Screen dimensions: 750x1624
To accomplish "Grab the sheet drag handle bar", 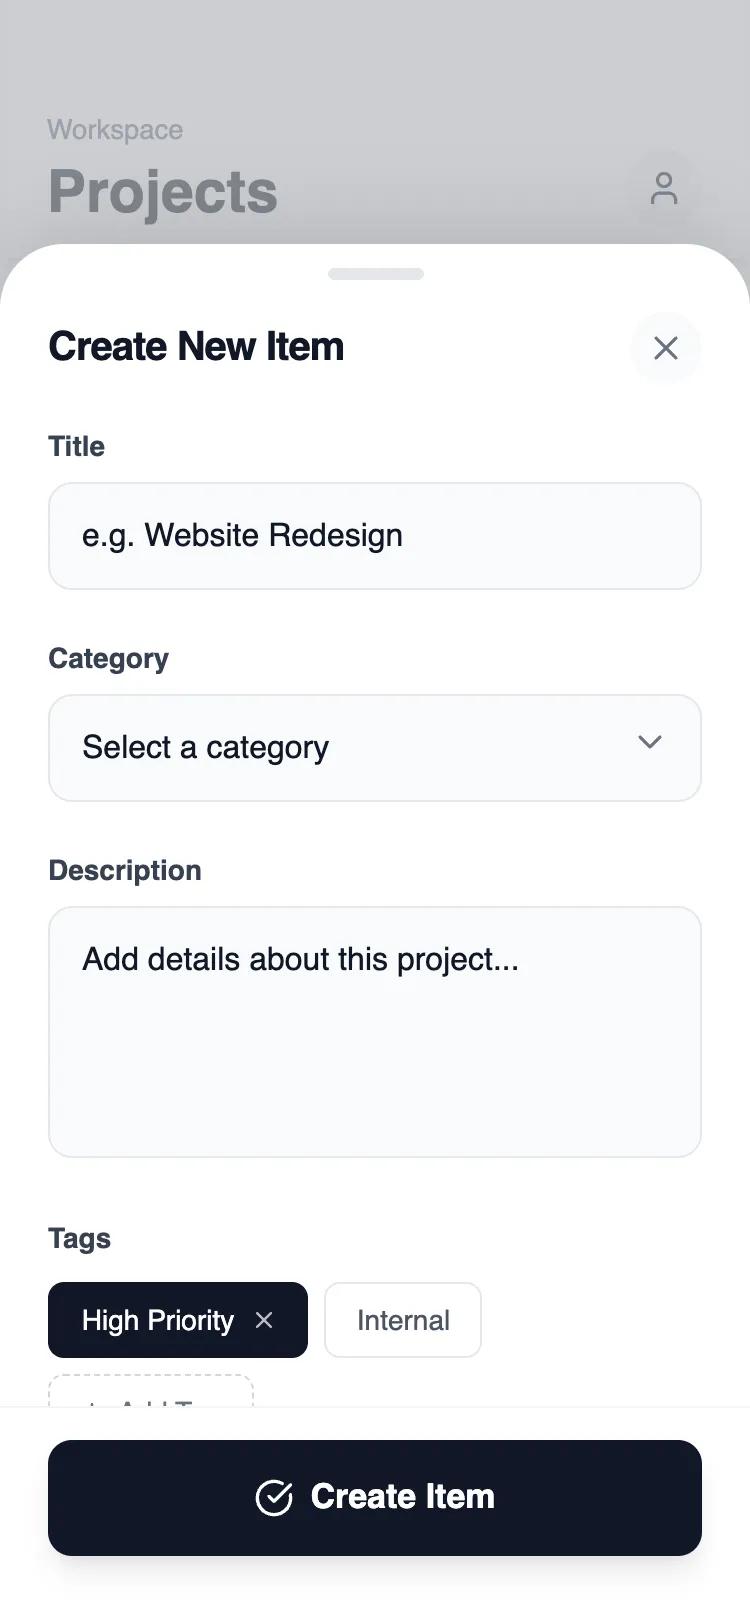I will [375, 274].
